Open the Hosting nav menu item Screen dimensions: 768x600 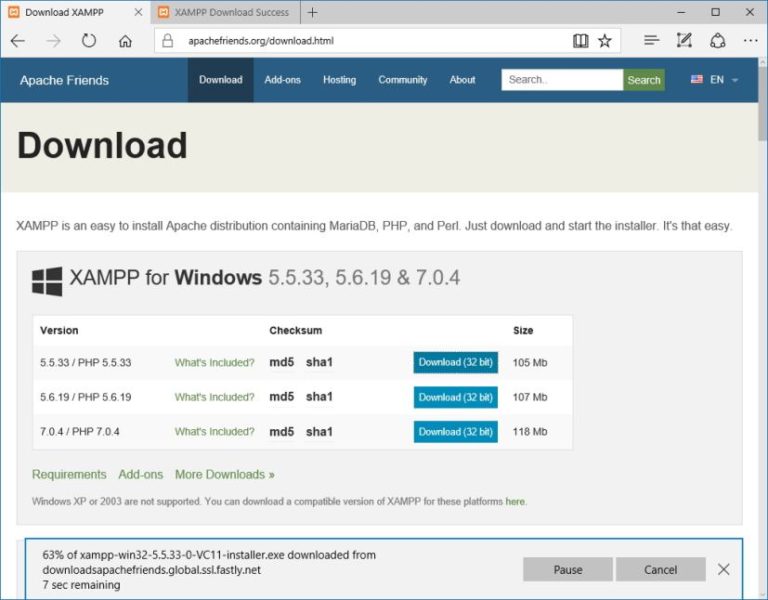(x=339, y=80)
